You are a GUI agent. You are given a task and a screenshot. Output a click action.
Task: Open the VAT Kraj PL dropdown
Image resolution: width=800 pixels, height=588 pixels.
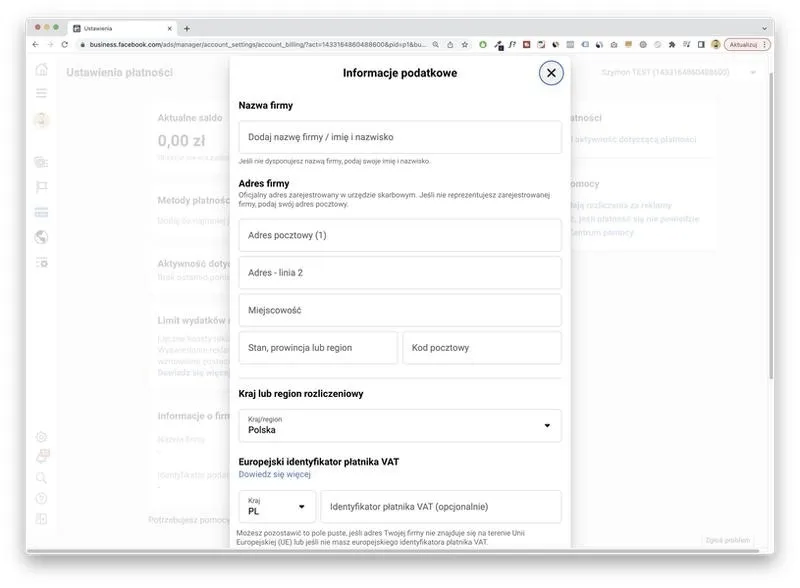tap(277, 506)
